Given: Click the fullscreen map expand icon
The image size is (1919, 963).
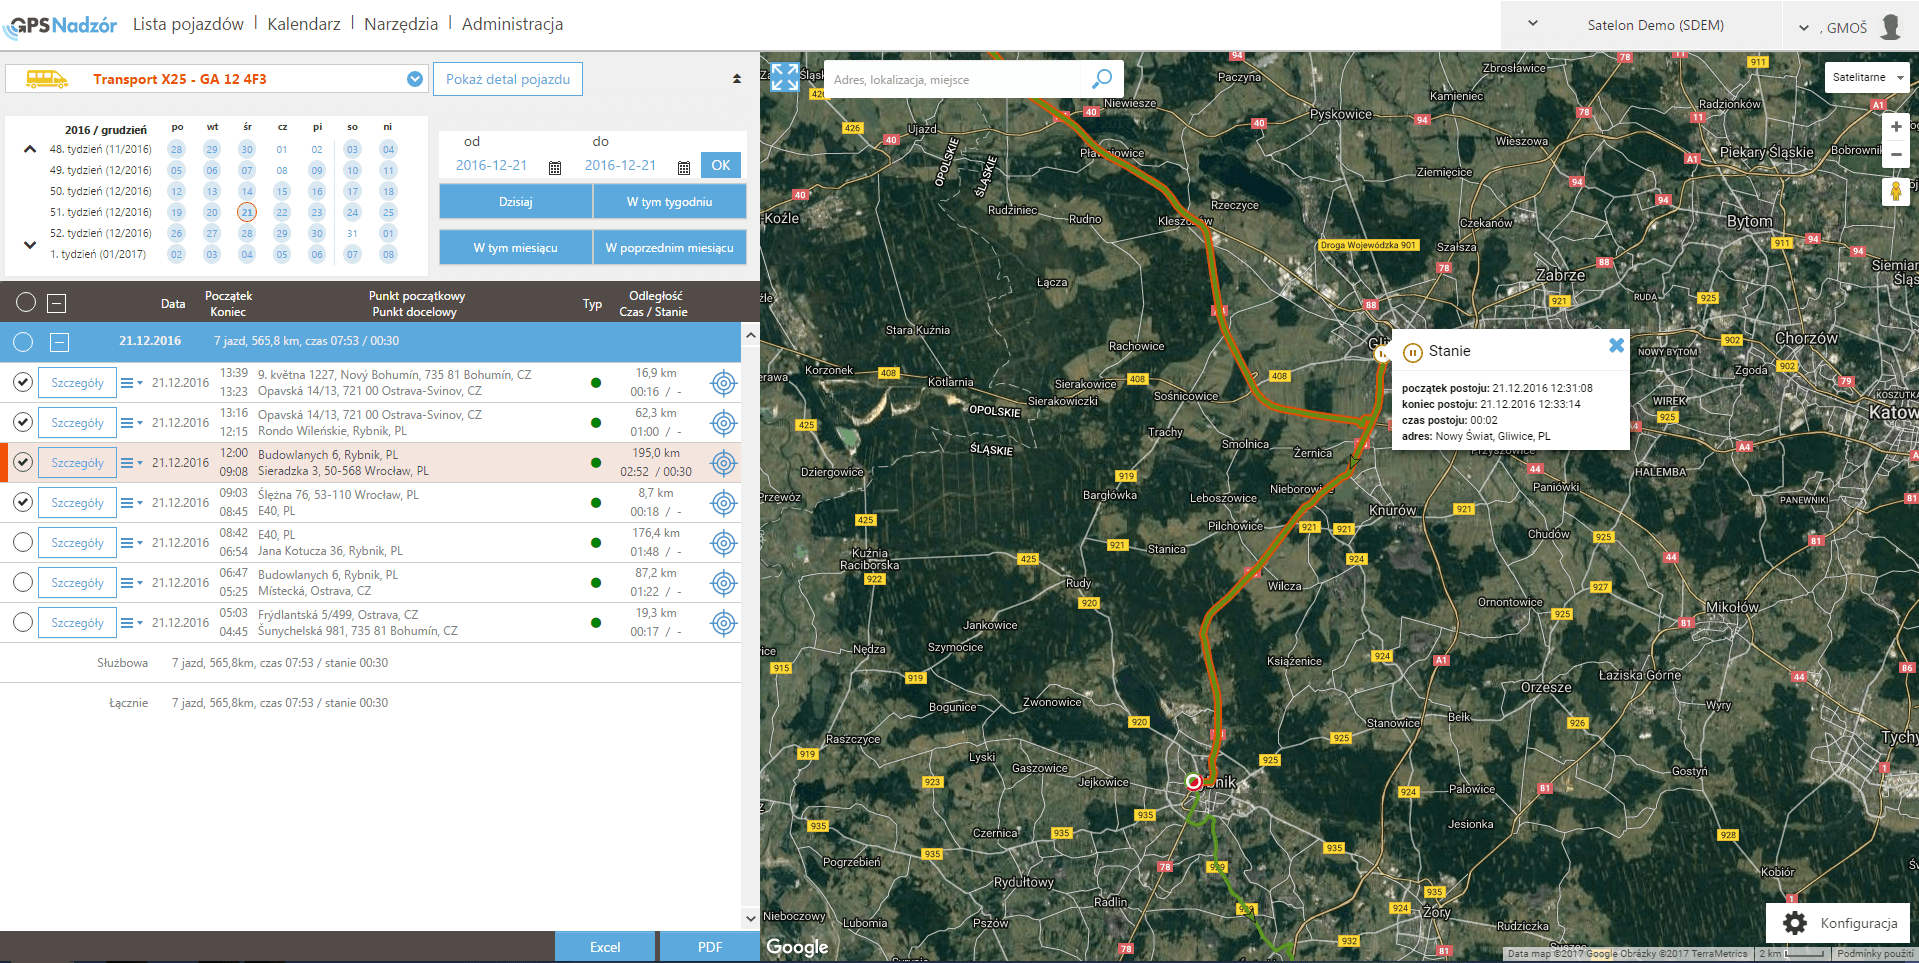Looking at the screenshot, I should (785, 77).
